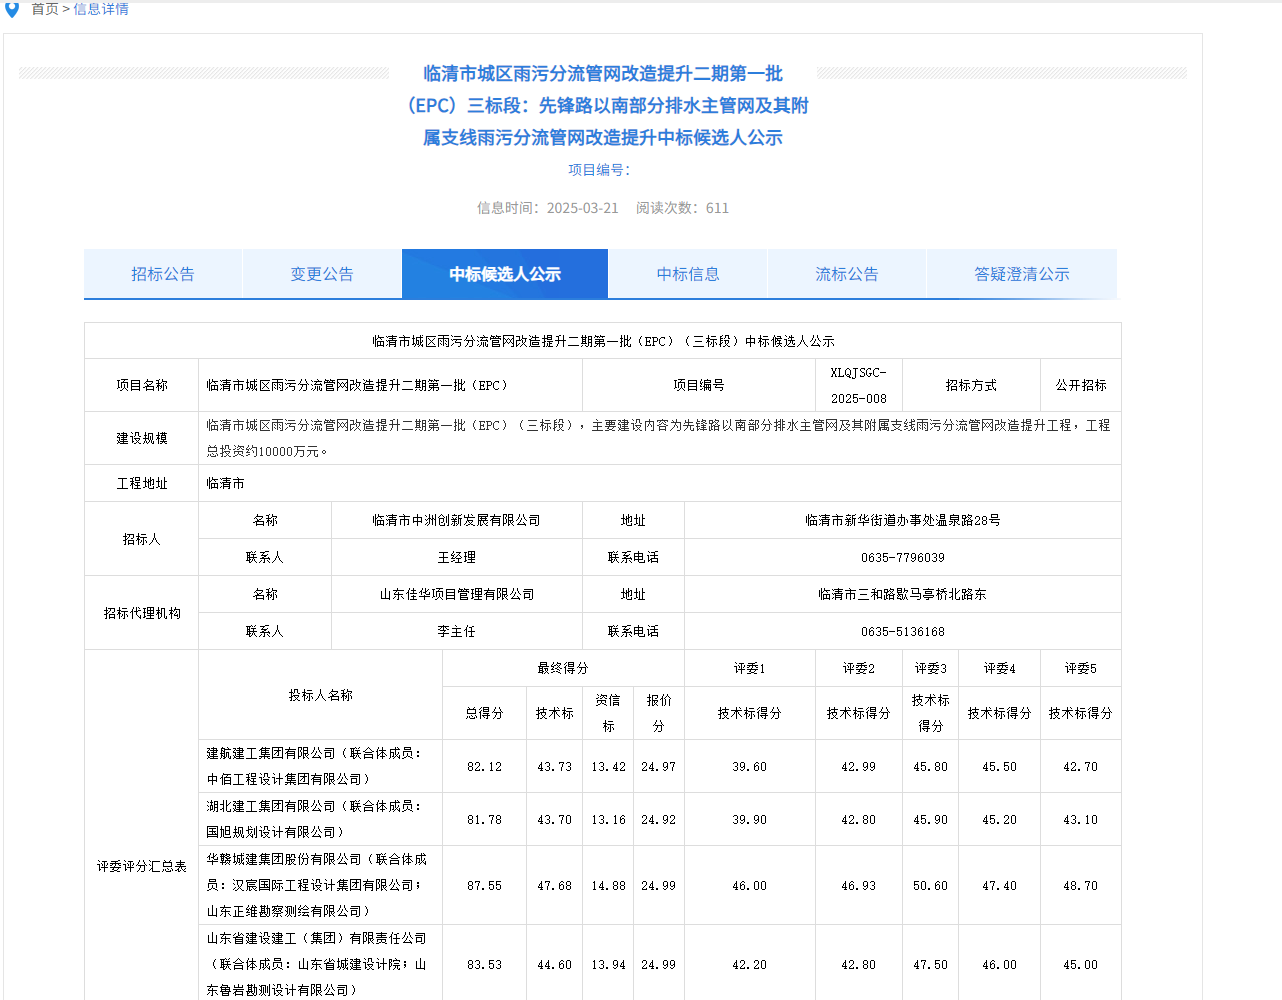Viewport: 1282px width, 1000px height.
Task: Click total score 83.53
Action: point(485,965)
